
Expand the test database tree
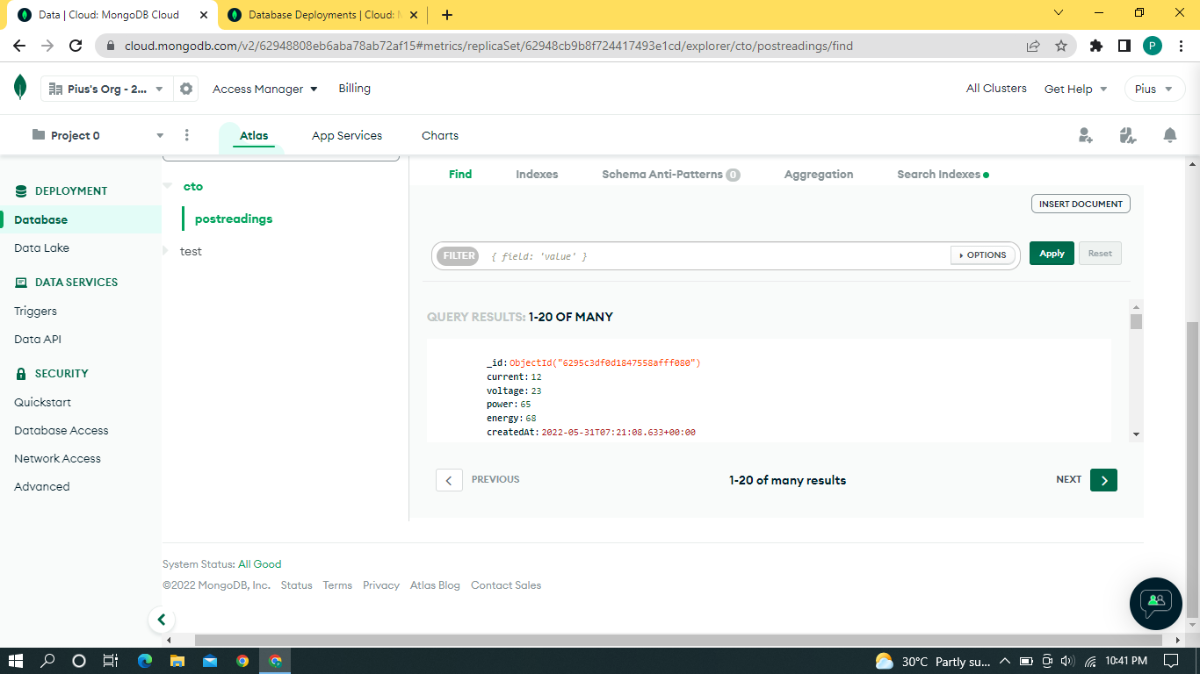point(166,251)
